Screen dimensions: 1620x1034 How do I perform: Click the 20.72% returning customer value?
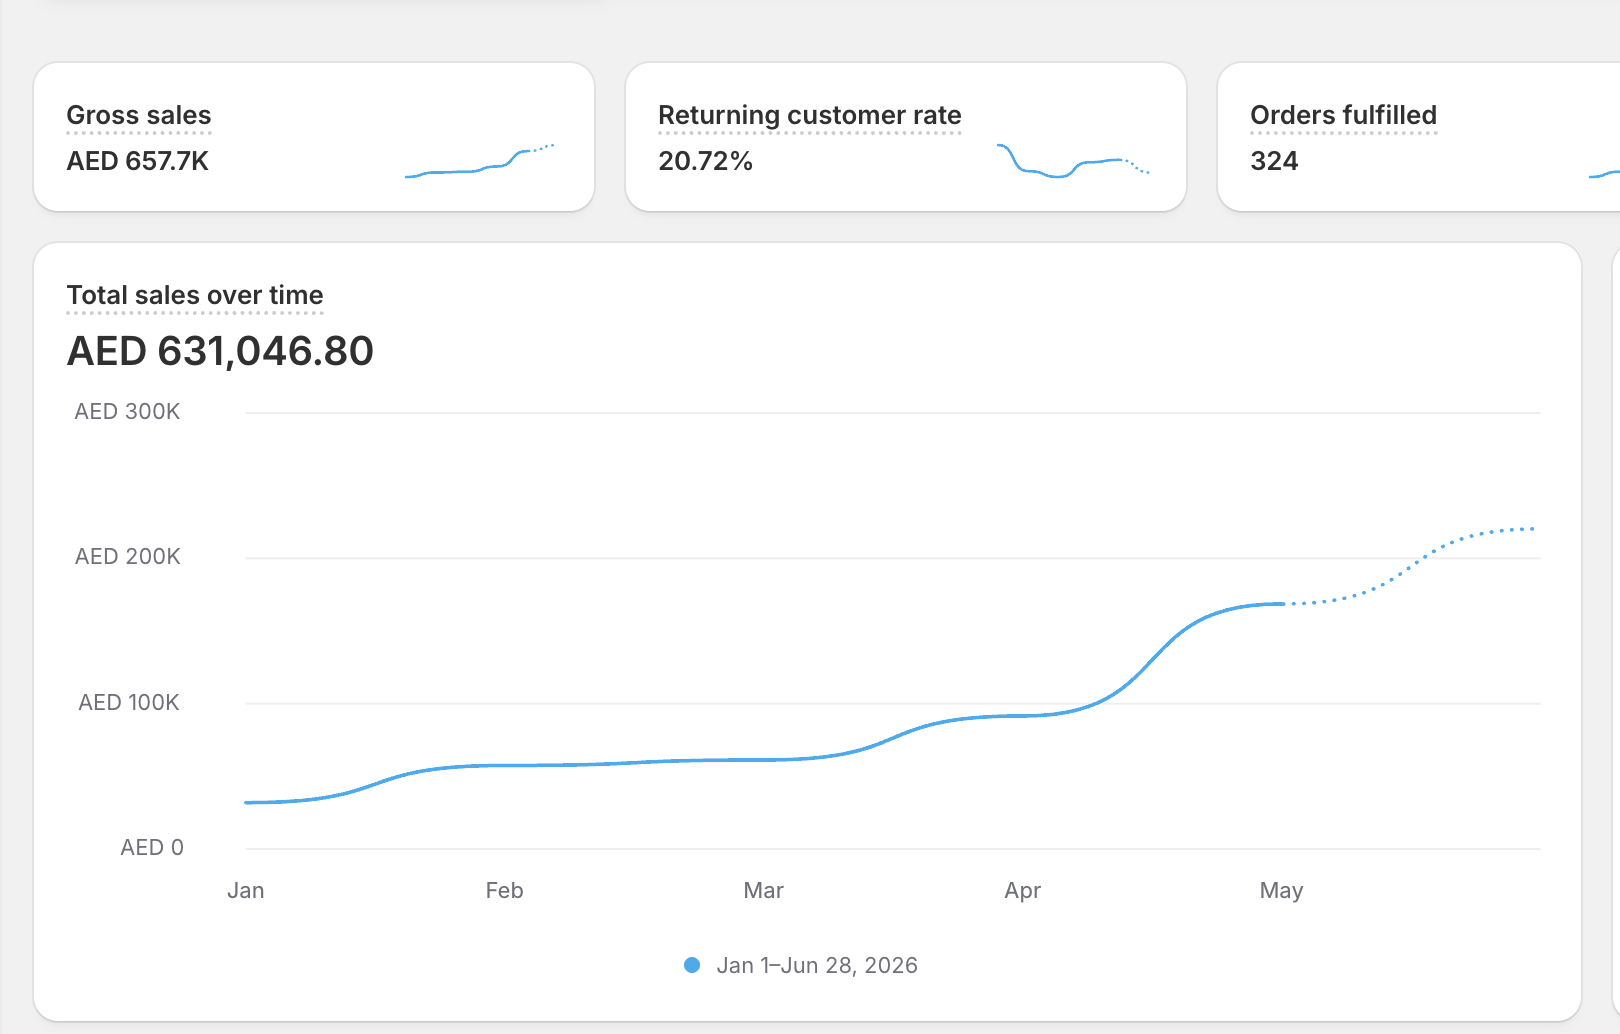(x=706, y=161)
